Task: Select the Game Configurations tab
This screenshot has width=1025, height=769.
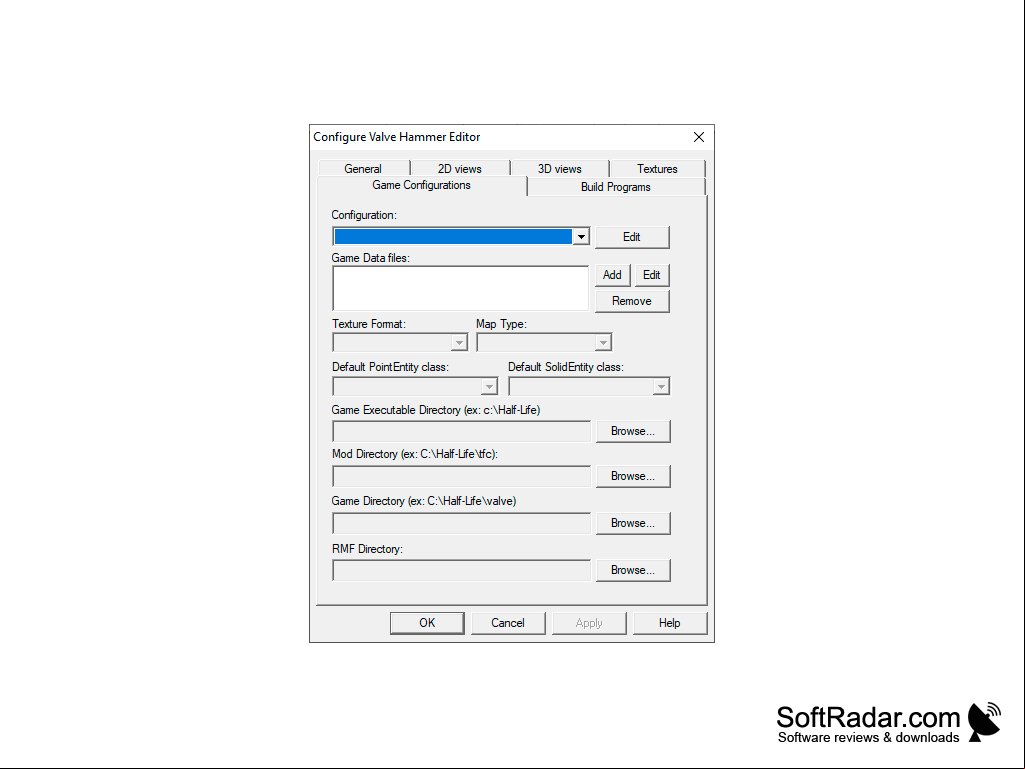Action: [422, 185]
